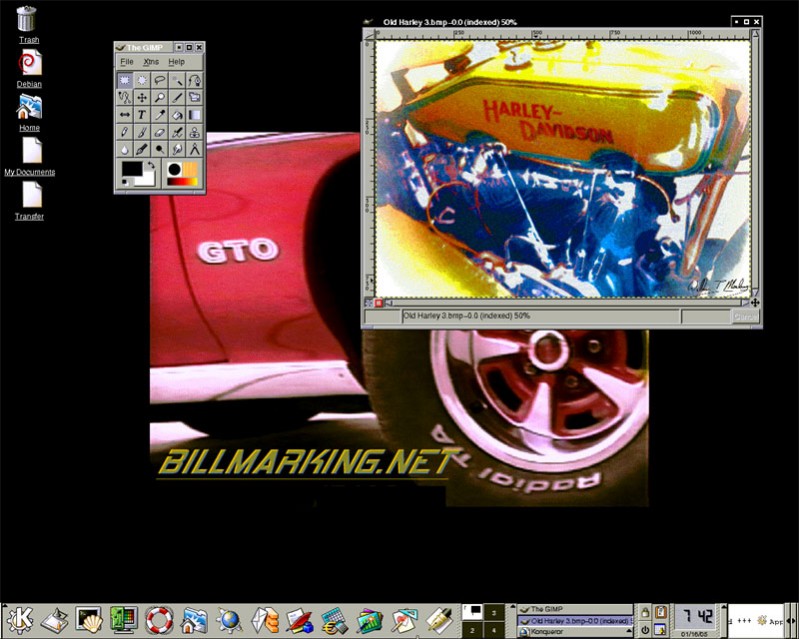Reset colors to default black and white
The height and width of the screenshot is (639, 799).
point(125,182)
